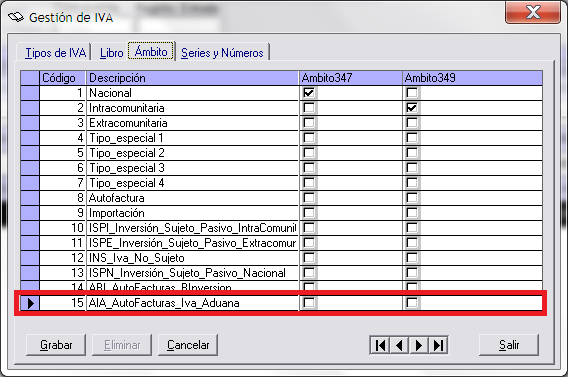Select the Intracomunitaria description cell
The image size is (568, 377).
point(192,108)
